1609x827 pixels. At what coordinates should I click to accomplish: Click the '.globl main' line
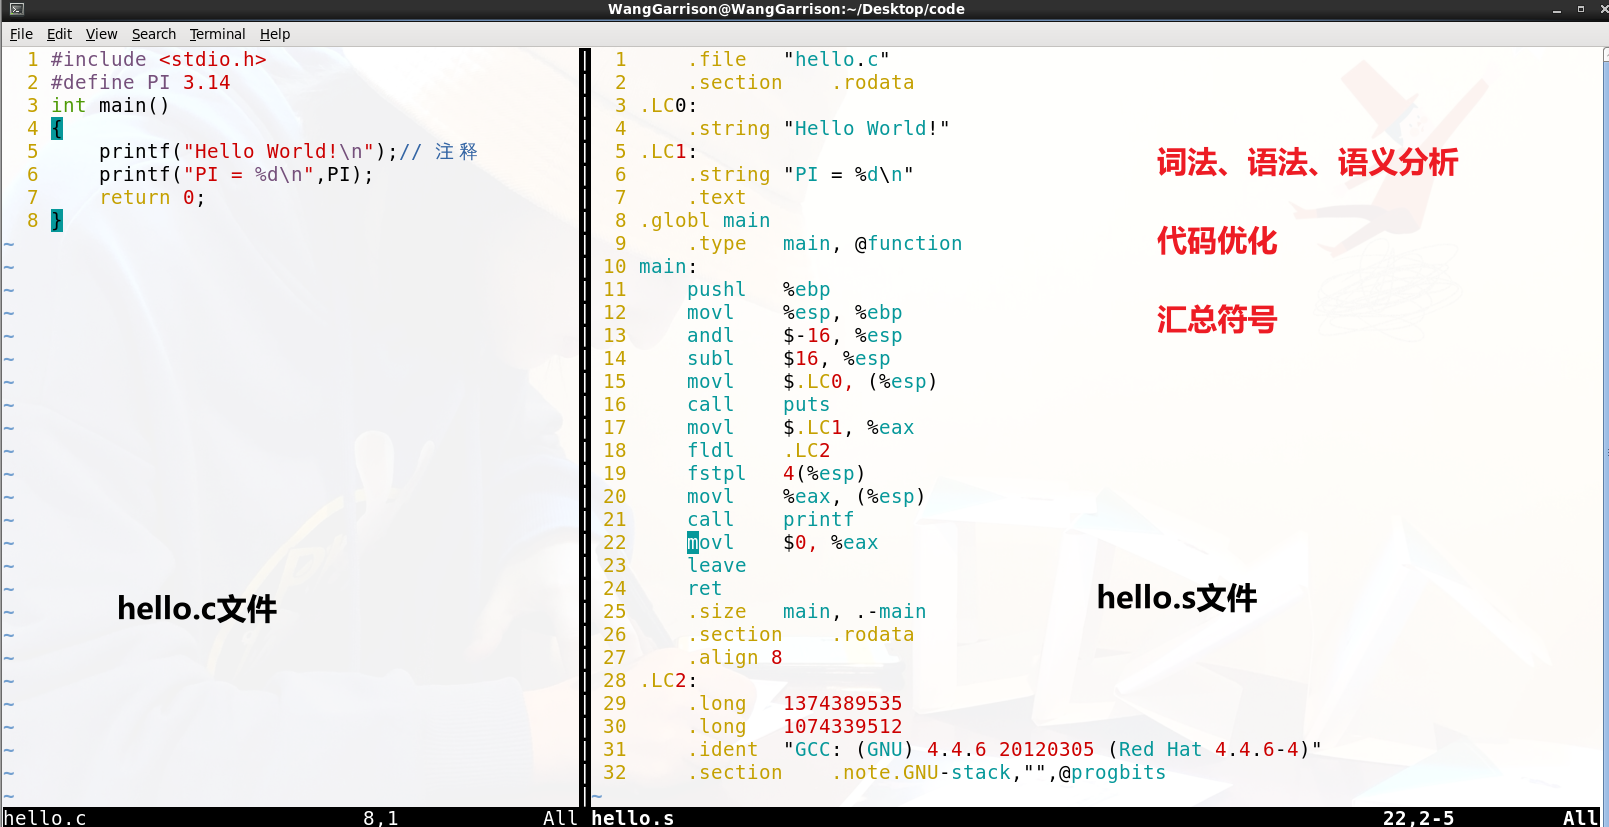pyautogui.click(x=705, y=220)
